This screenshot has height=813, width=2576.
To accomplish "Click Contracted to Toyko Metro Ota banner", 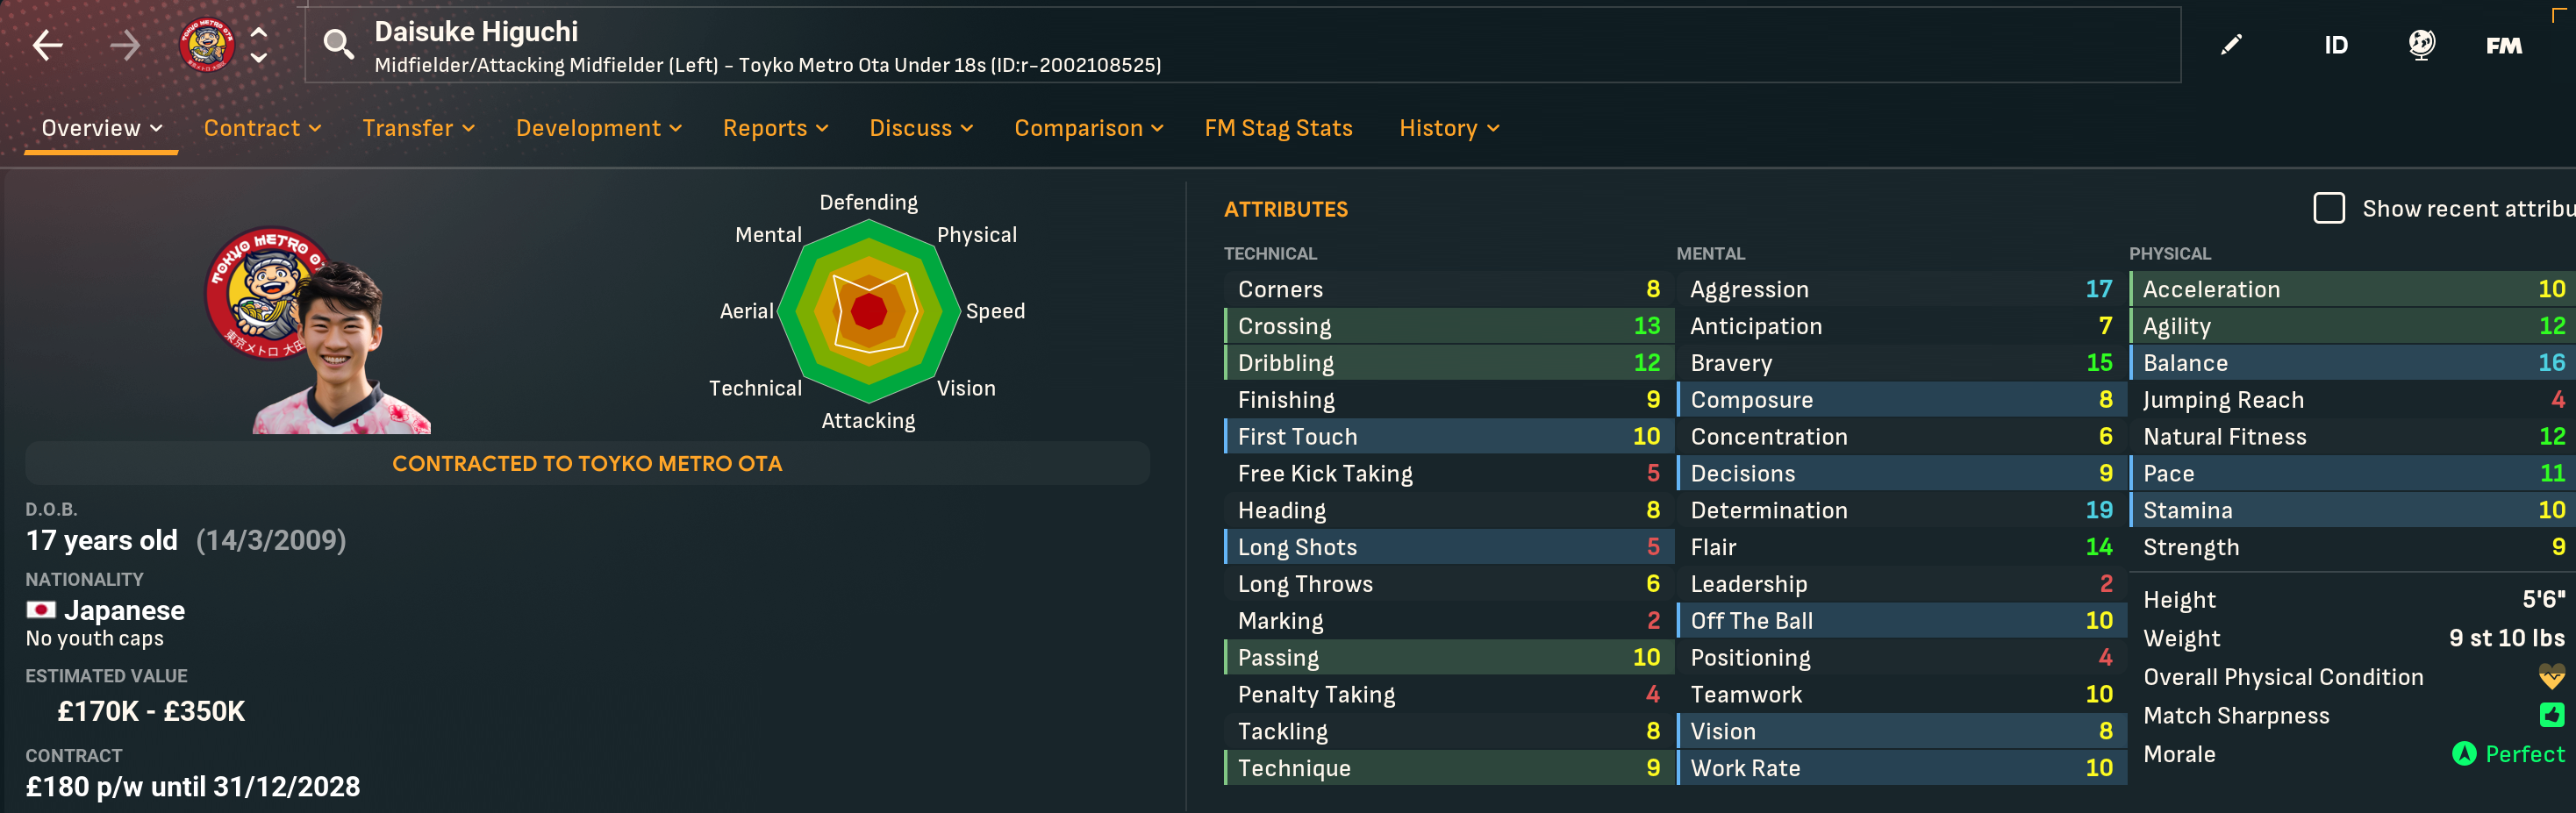I will point(587,464).
